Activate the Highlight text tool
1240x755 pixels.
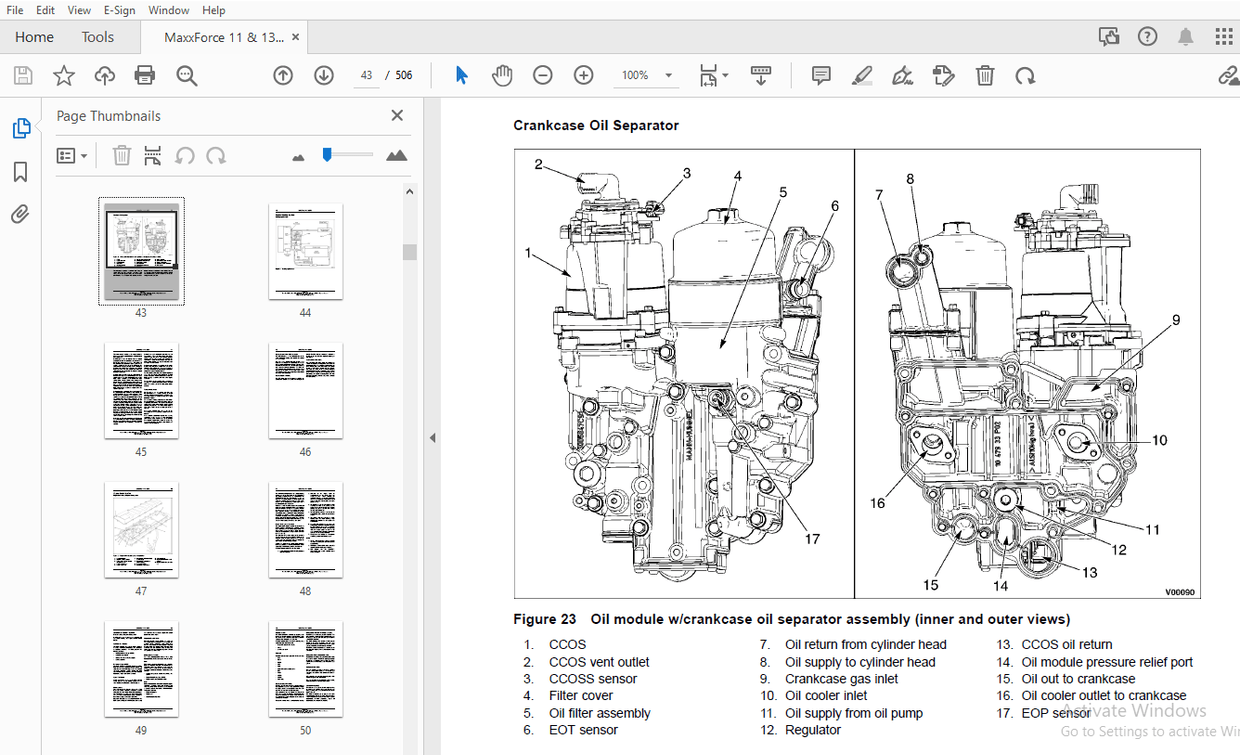tap(861, 75)
